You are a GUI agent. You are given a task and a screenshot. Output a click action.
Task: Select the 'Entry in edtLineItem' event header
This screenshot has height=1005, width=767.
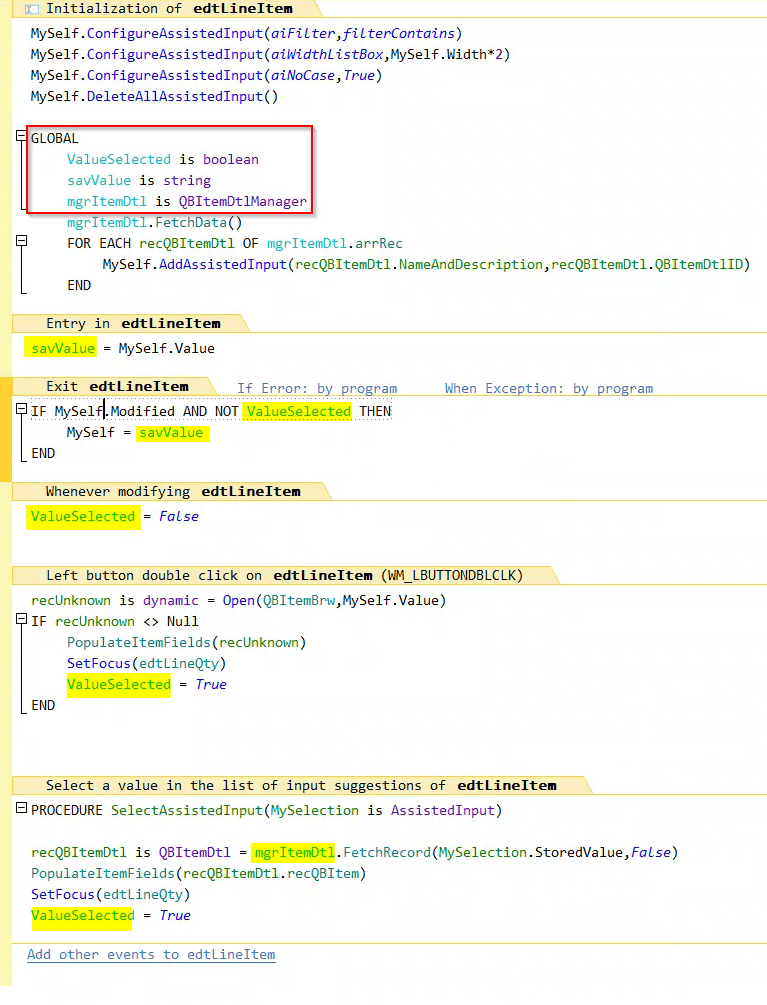point(132,323)
